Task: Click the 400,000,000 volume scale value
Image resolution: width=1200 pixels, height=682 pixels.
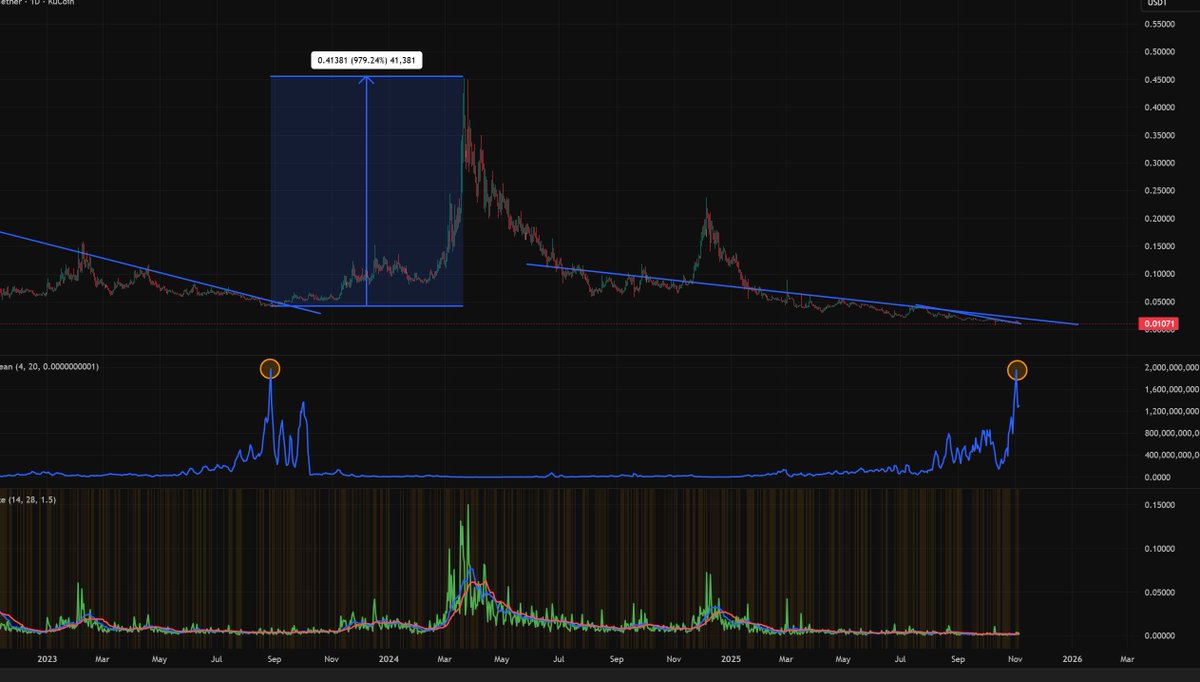Action: tap(1170, 455)
